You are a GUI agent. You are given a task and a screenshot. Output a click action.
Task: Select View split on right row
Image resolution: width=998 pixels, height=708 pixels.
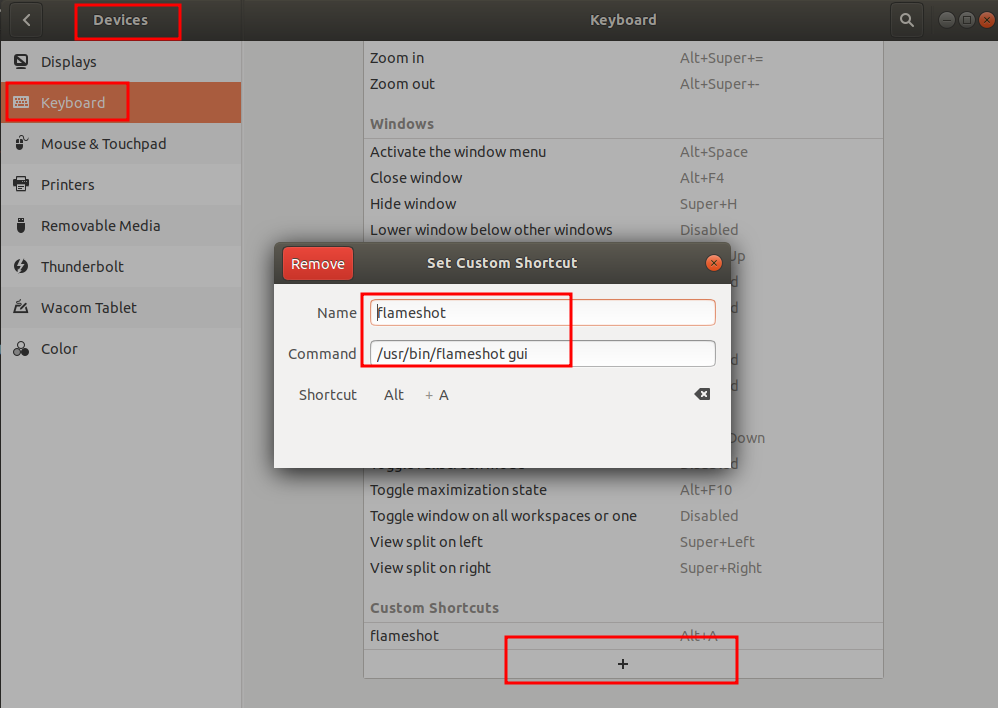pos(623,569)
